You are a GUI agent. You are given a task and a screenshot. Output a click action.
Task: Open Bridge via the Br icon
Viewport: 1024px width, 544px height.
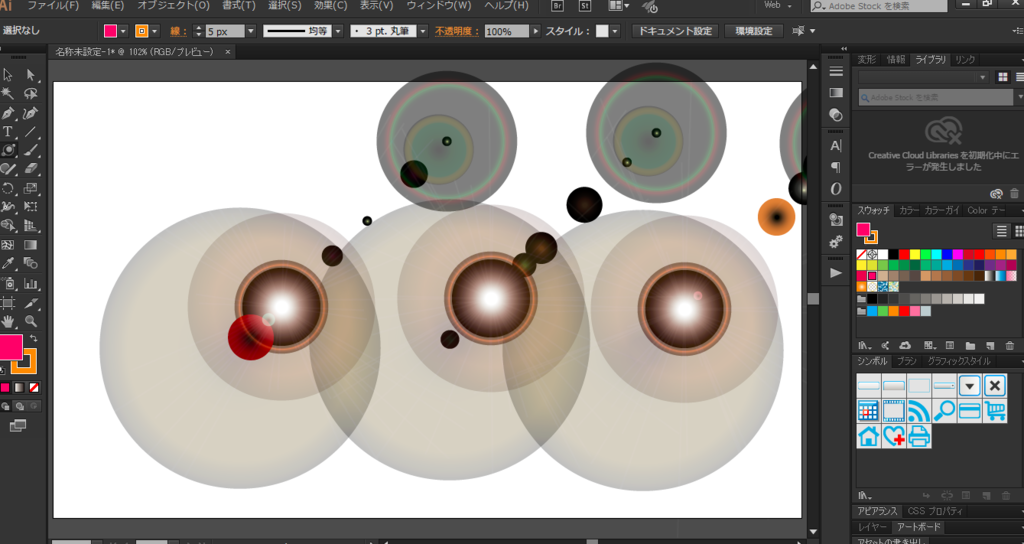557,6
